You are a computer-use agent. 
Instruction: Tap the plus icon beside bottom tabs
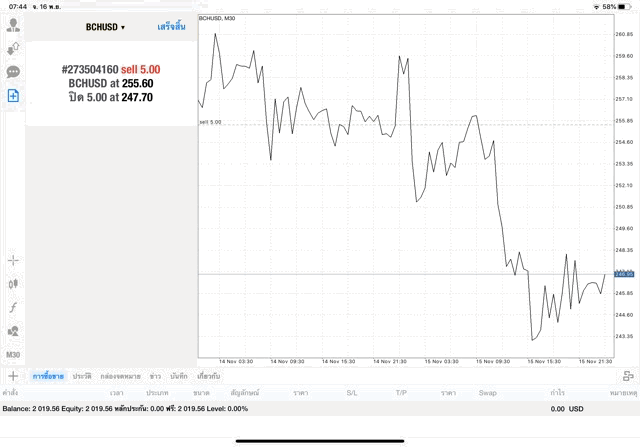tap(13, 376)
